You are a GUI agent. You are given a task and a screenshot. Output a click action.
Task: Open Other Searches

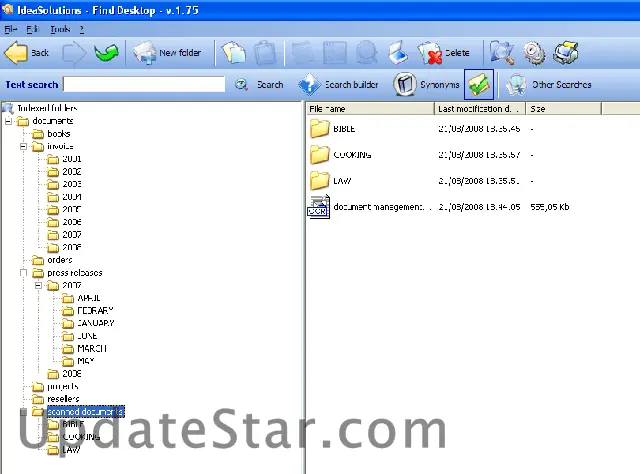549,85
